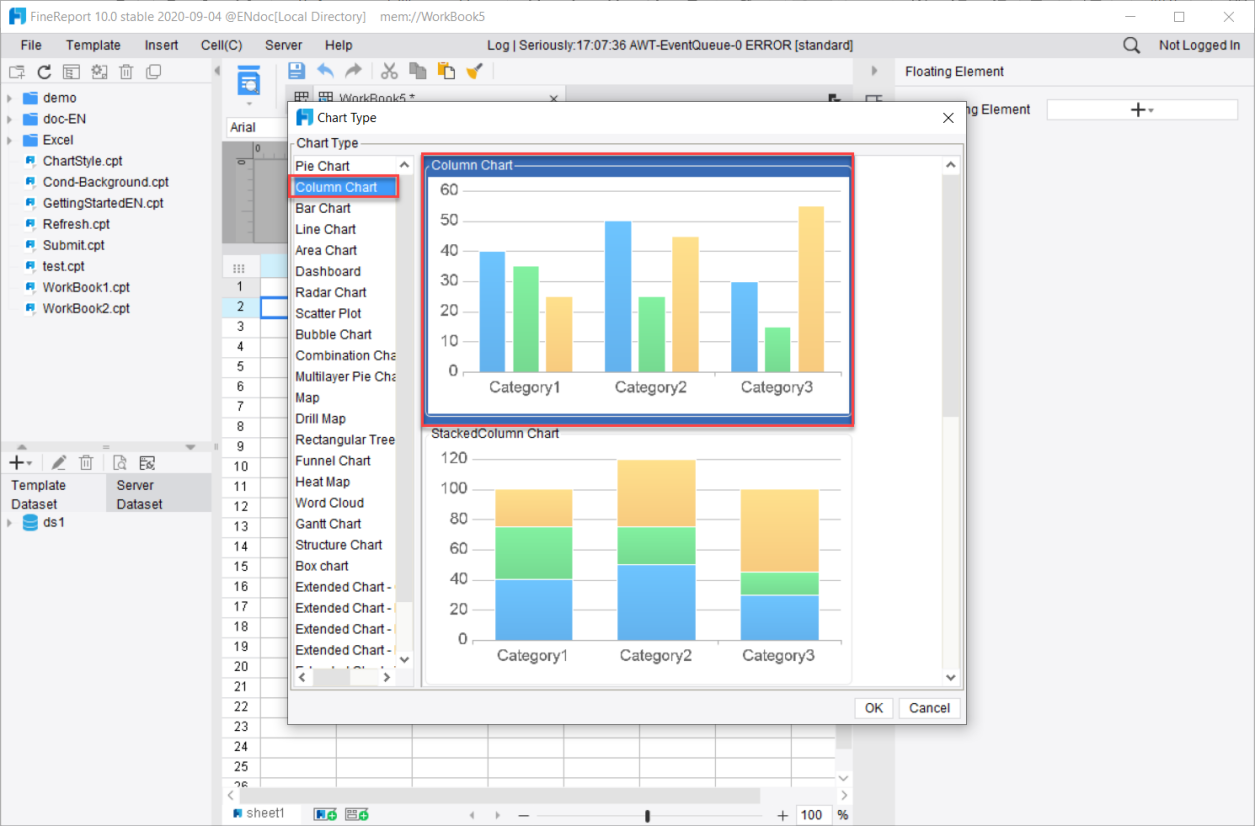Delete a dataset using trash icon
Image resolution: width=1255 pixels, height=826 pixels.
(86, 462)
